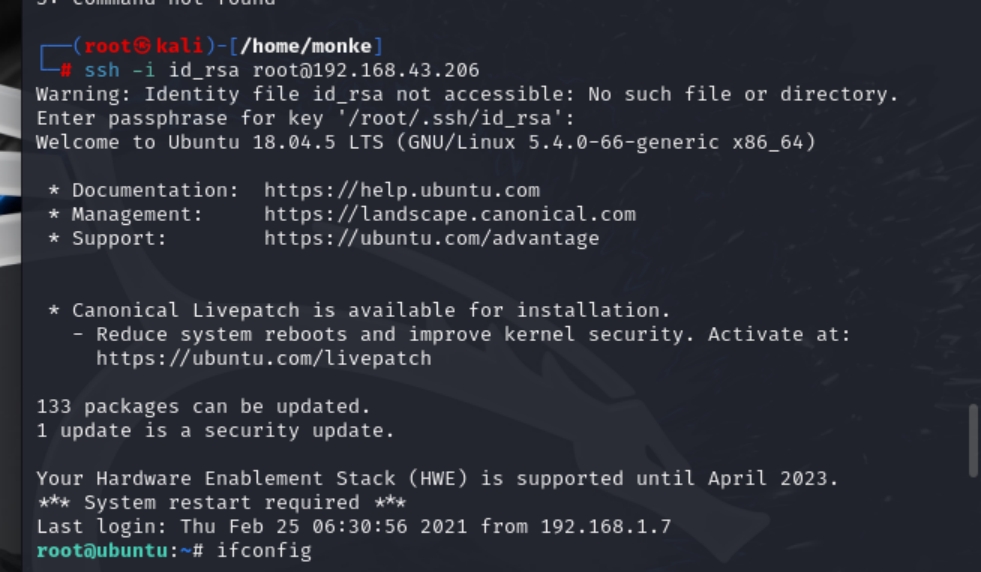The width and height of the screenshot is (981, 572).
Task: Click the terminal's vertical scrollbar thumb
Action: point(973,440)
